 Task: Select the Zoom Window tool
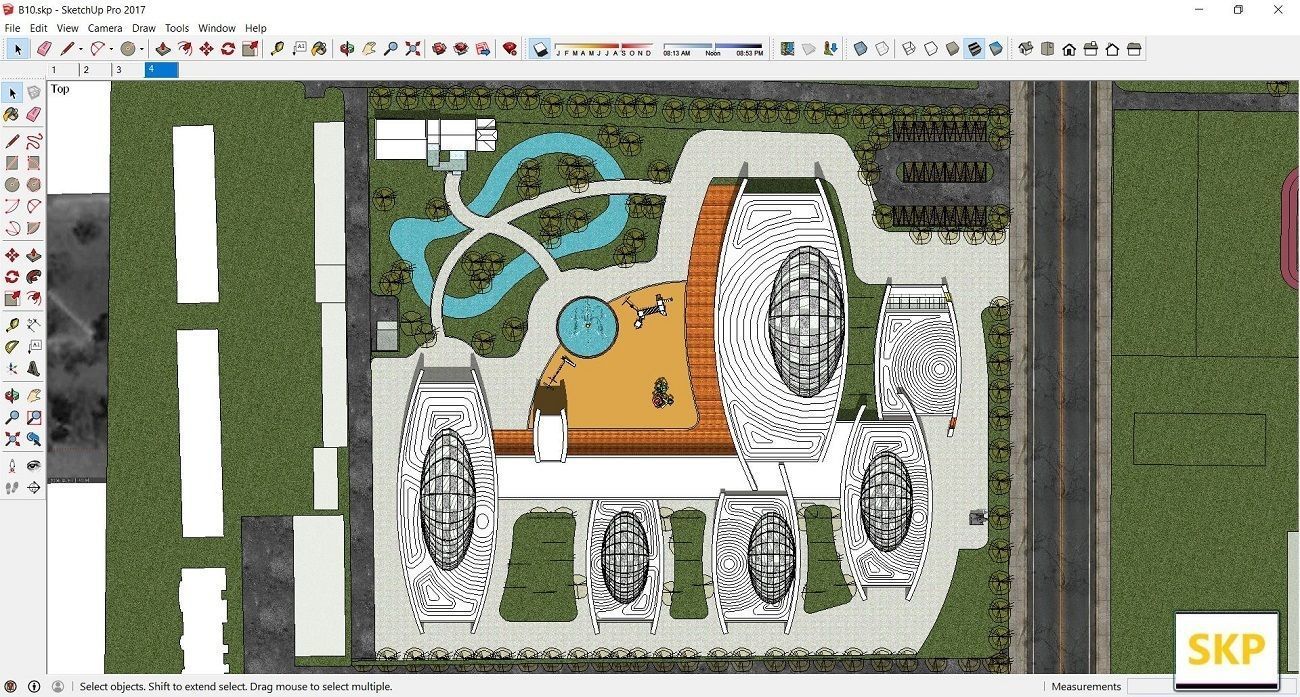click(x=34, y=417)
